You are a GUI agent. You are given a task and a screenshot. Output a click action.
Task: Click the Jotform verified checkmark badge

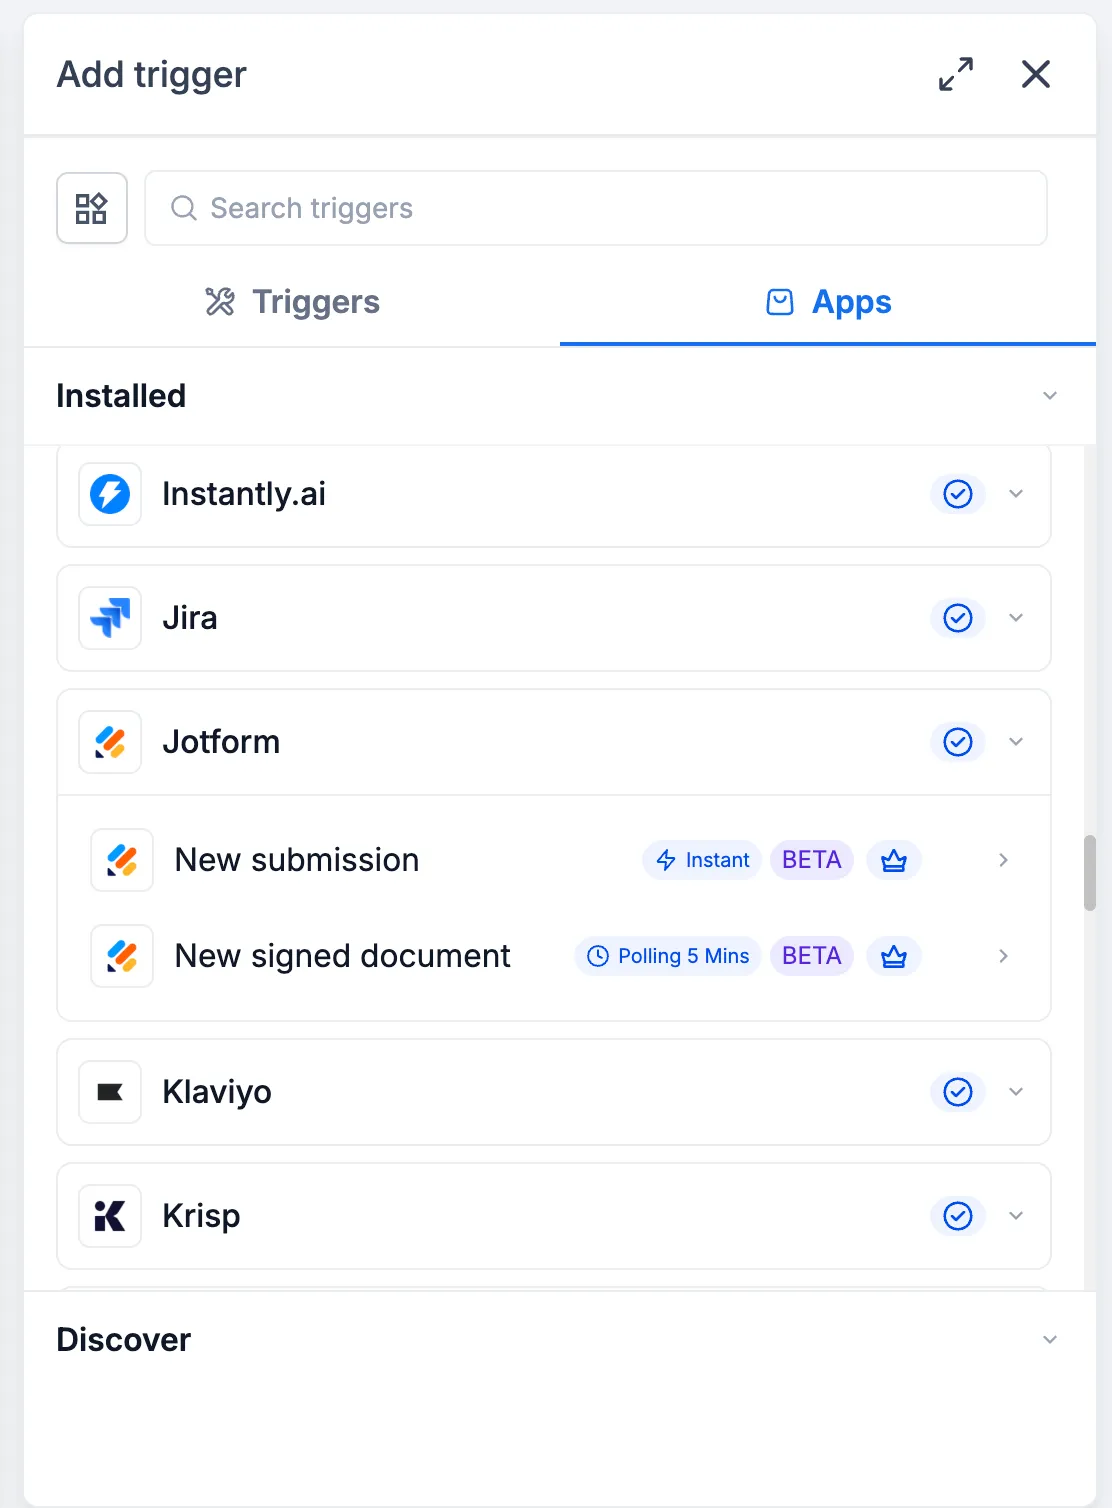(958, 742)
